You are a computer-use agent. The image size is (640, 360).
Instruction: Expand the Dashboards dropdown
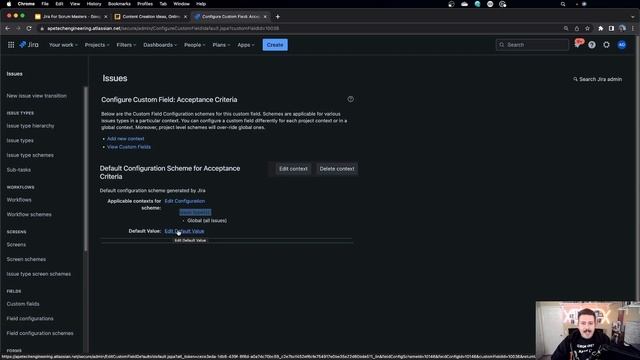[160, 45]
